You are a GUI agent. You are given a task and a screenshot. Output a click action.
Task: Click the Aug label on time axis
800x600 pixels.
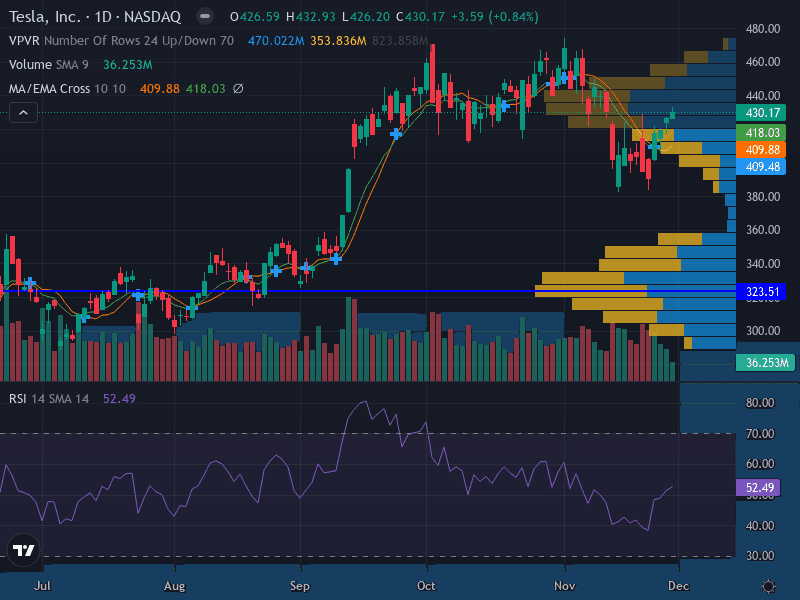[174, 586]
